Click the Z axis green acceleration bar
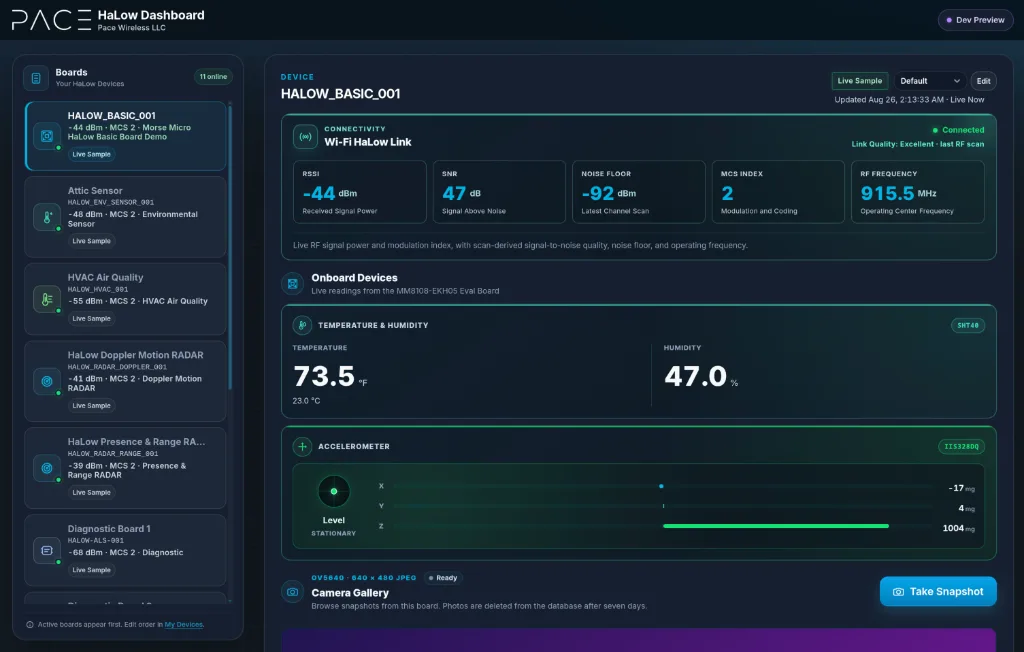Image resolution: width=1024 pixels, height=652 pixels. [776, 526]
